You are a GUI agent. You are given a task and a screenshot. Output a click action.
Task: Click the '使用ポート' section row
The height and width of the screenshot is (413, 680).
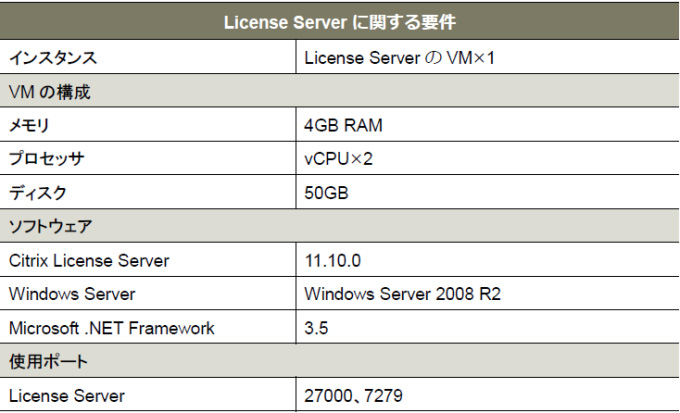(x=340, y=361)
